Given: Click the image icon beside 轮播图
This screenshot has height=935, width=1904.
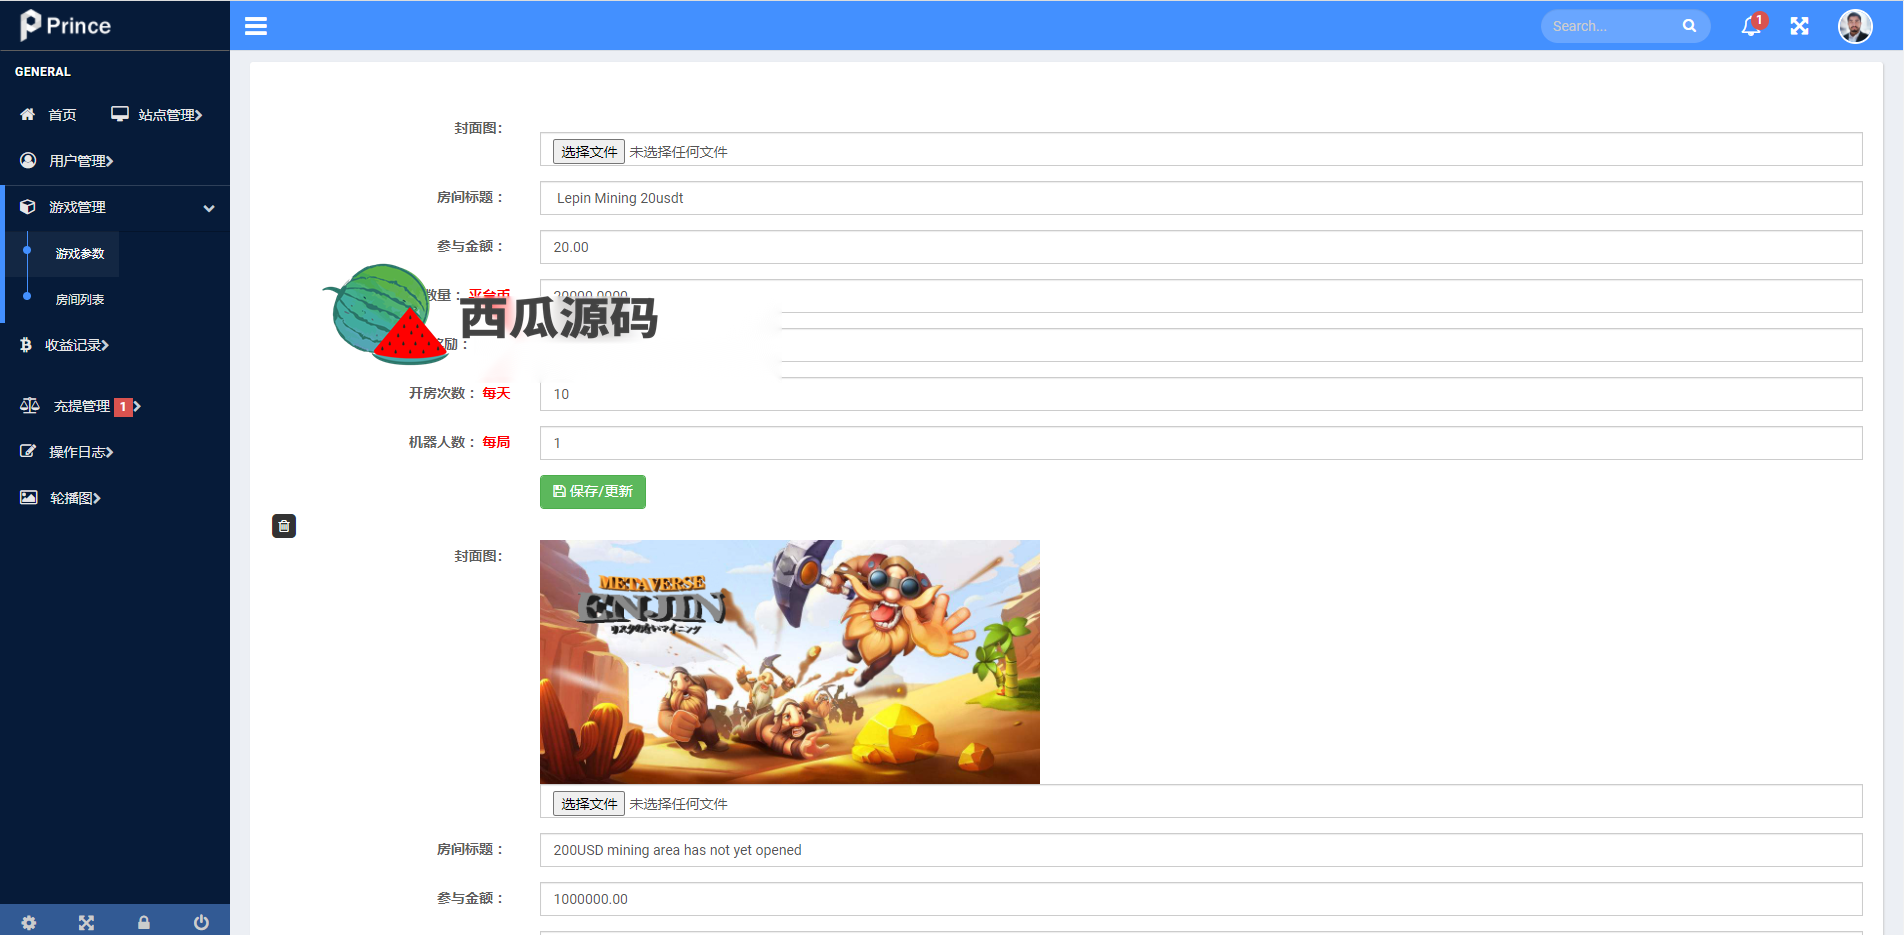Looking at the screenshot, I should pyautogui.click(x=29, y=498).
